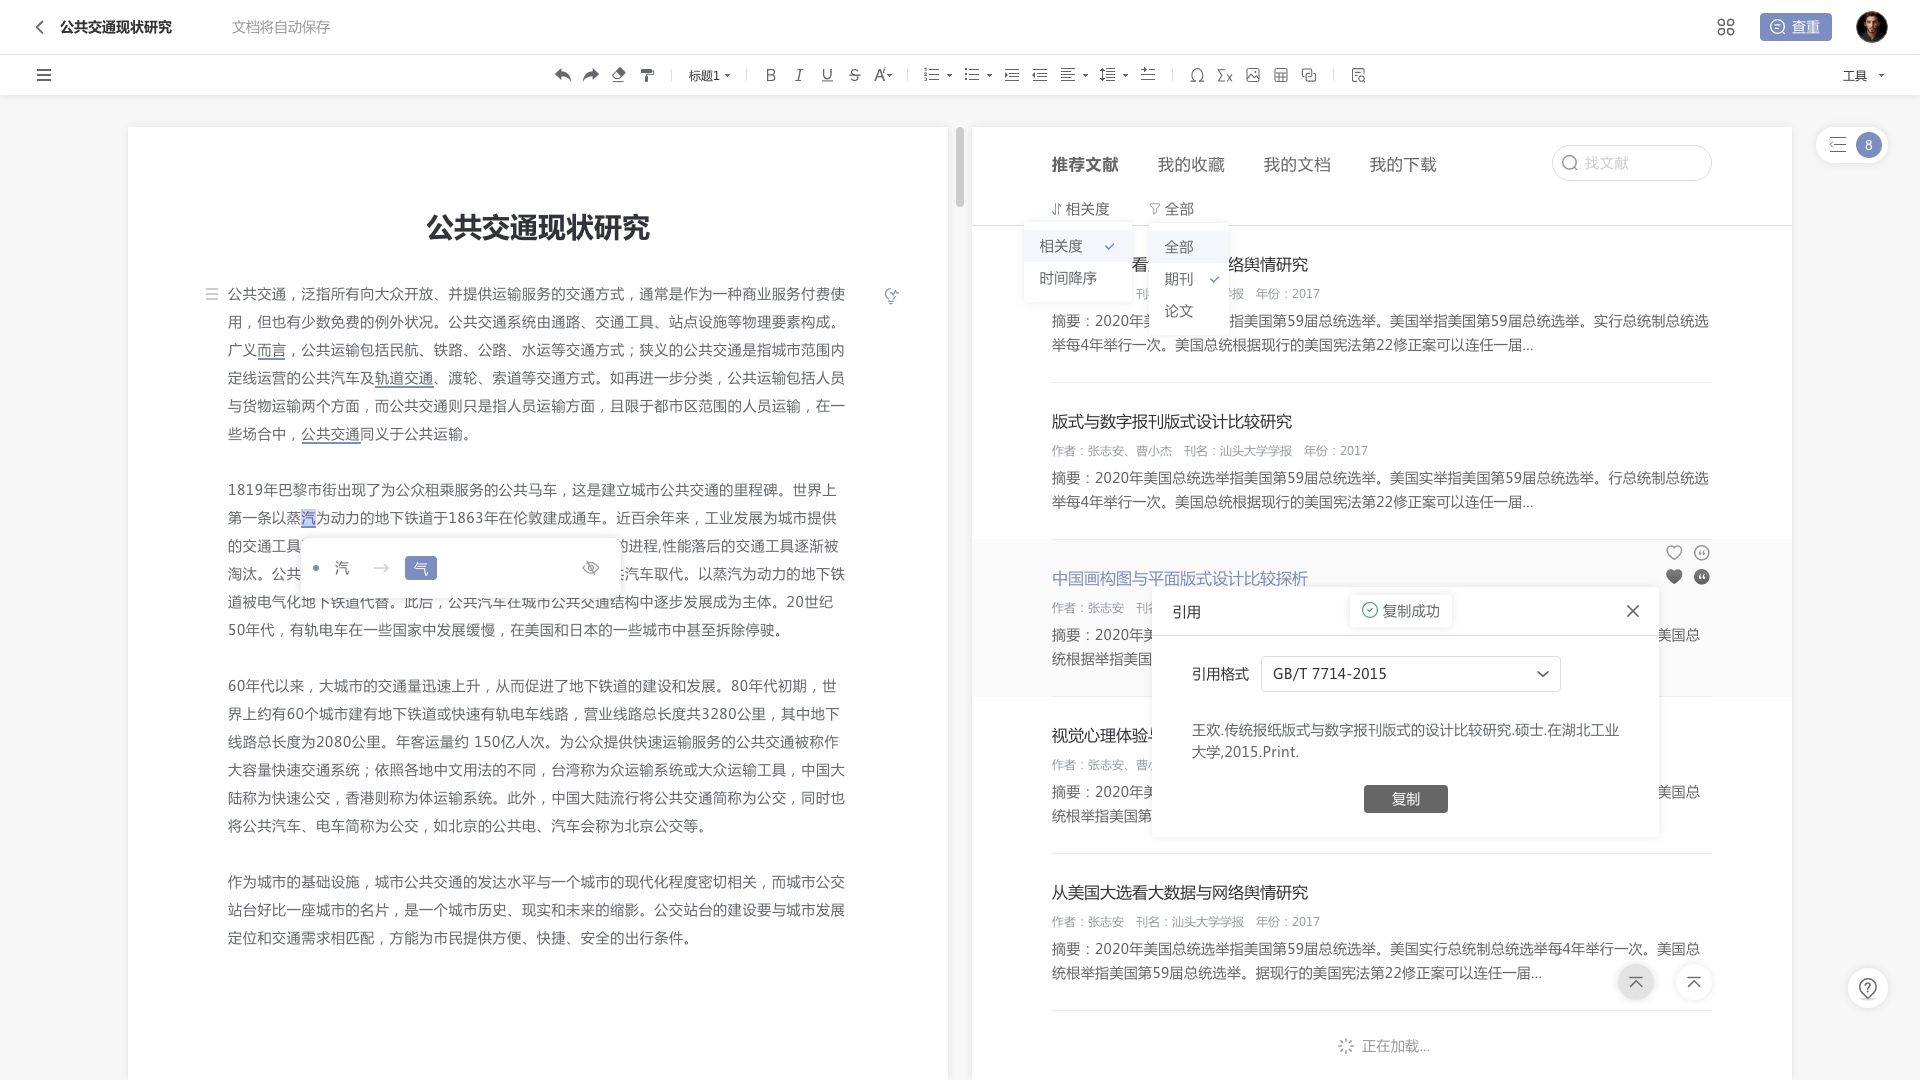Cite article with outlined quote icon
This screenshot has height=1080, width=1920.
pyautogui.click(x=1702, y=553)
